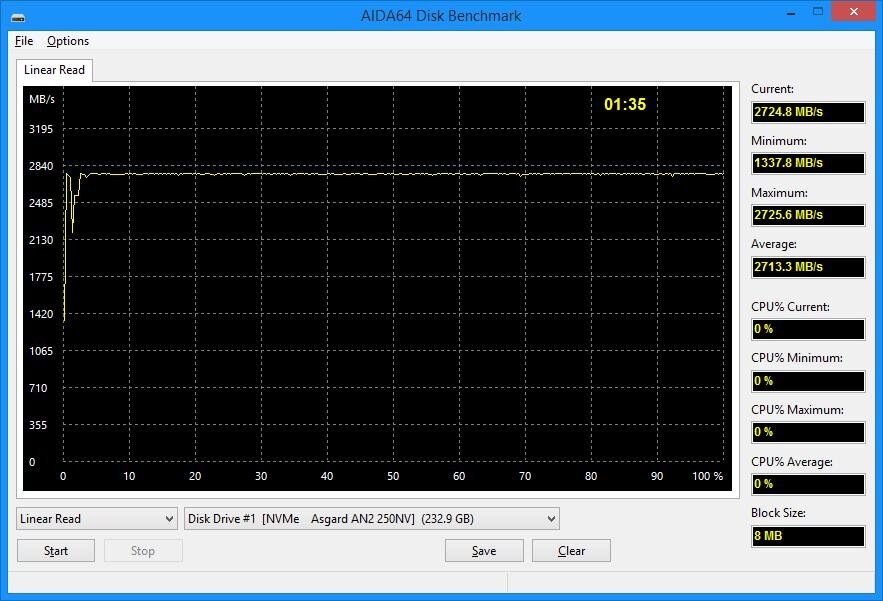This screenshot has width=883, height=601.
Task: Click the Minimum speed value display
Action: point(808,163)
